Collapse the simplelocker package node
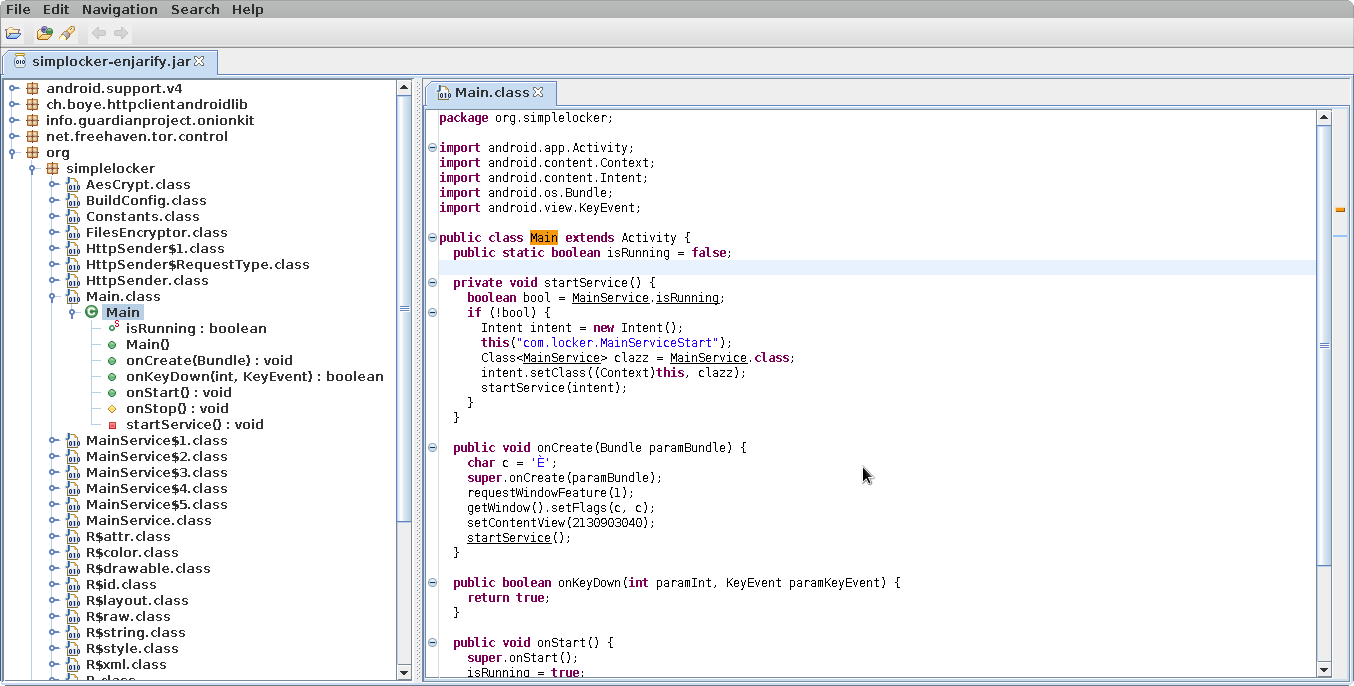Screen dimensions: 1354x686 coord(33,168)
